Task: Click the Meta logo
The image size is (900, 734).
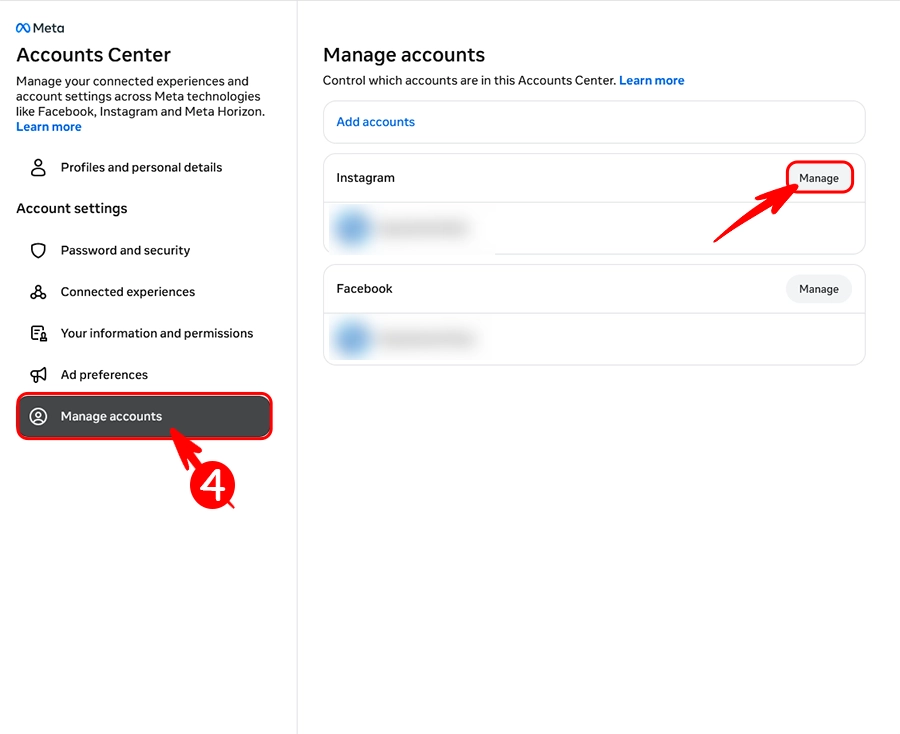Action: (x=40, y=28)
